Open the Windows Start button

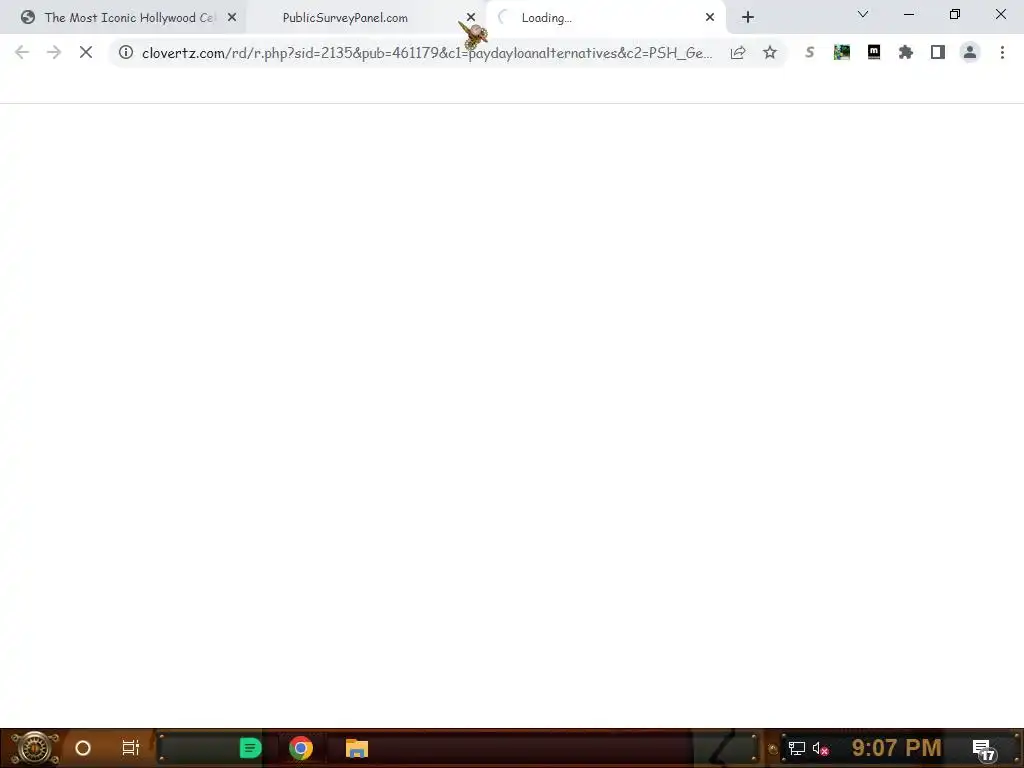(34, 748)
